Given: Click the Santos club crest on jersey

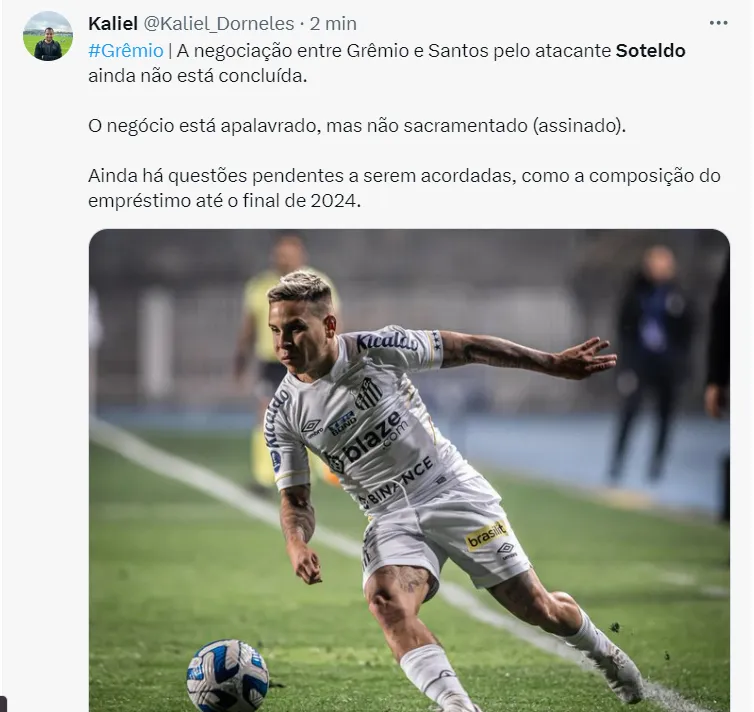Looking at the screenshot, I should click(369, 393).
